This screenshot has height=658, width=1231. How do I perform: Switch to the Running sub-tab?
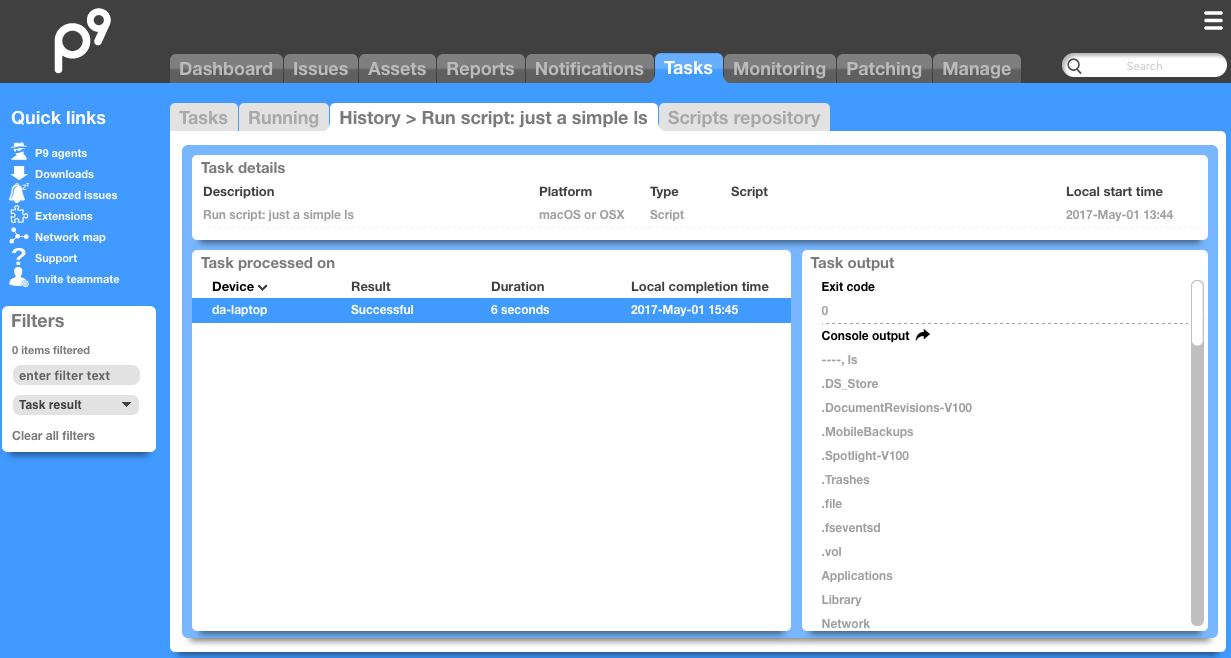[x=283, y=117]
